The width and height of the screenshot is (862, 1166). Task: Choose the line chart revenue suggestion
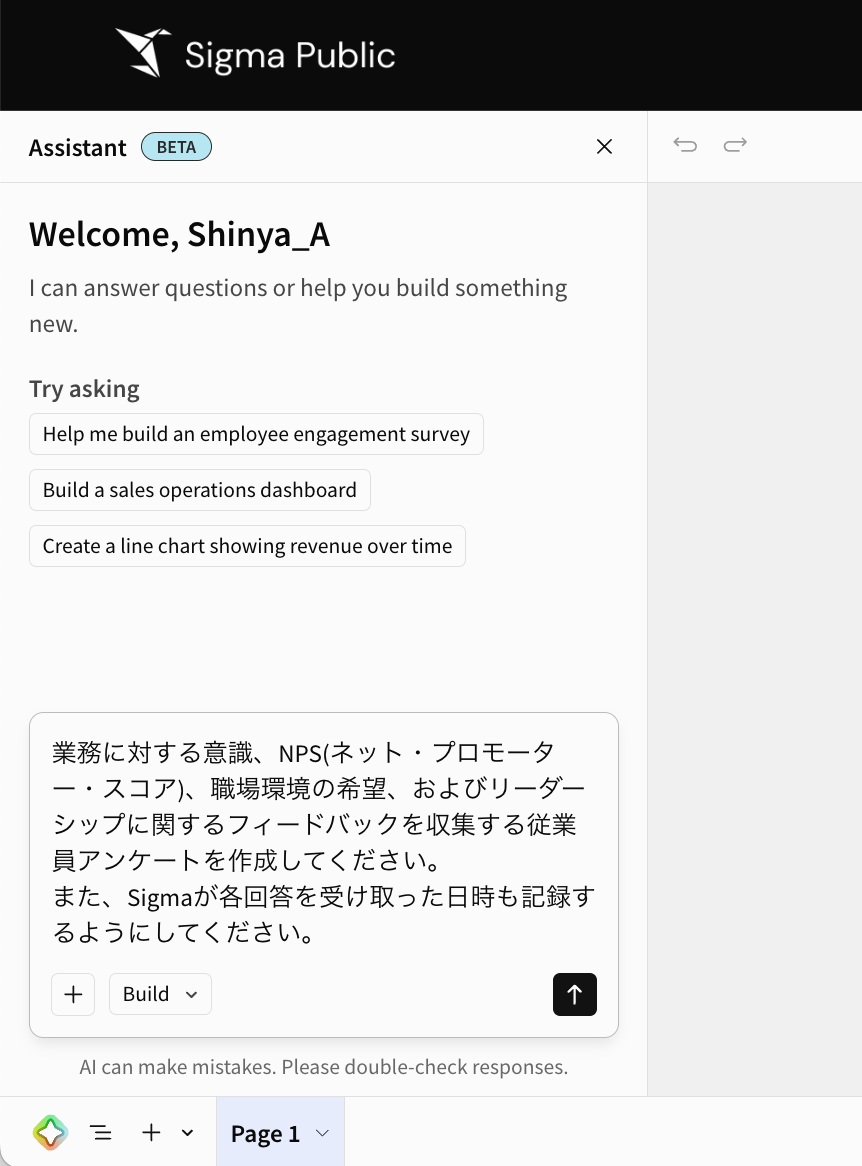tap(247, 546)
